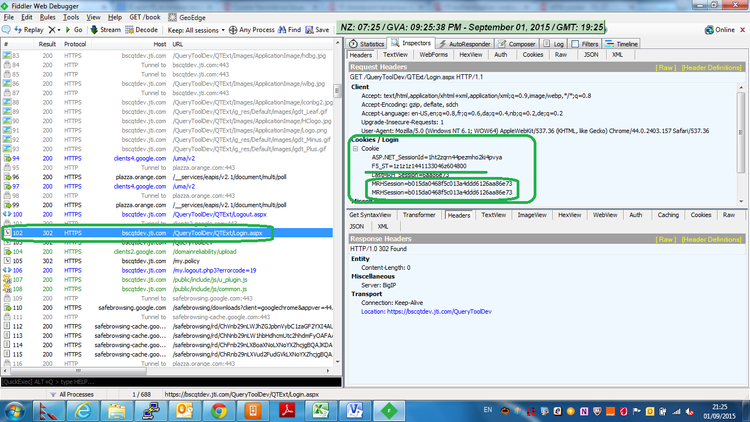
Task: Open the File menu
Action: 9,17
